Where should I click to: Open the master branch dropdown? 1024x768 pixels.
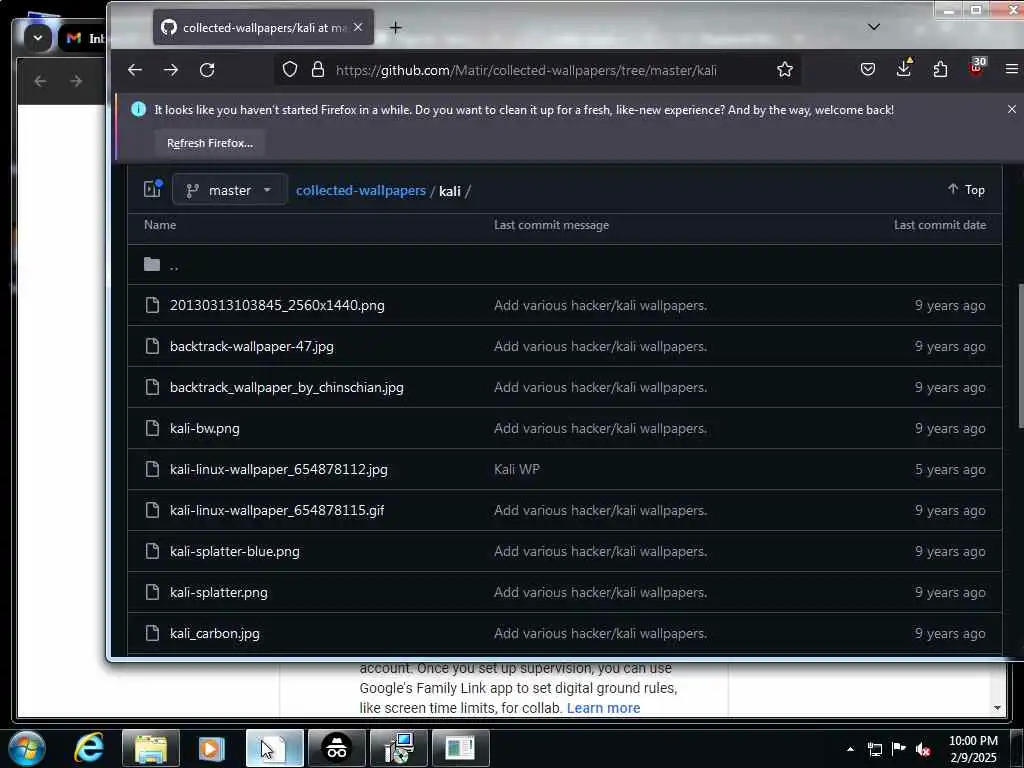tap(230, 190)
